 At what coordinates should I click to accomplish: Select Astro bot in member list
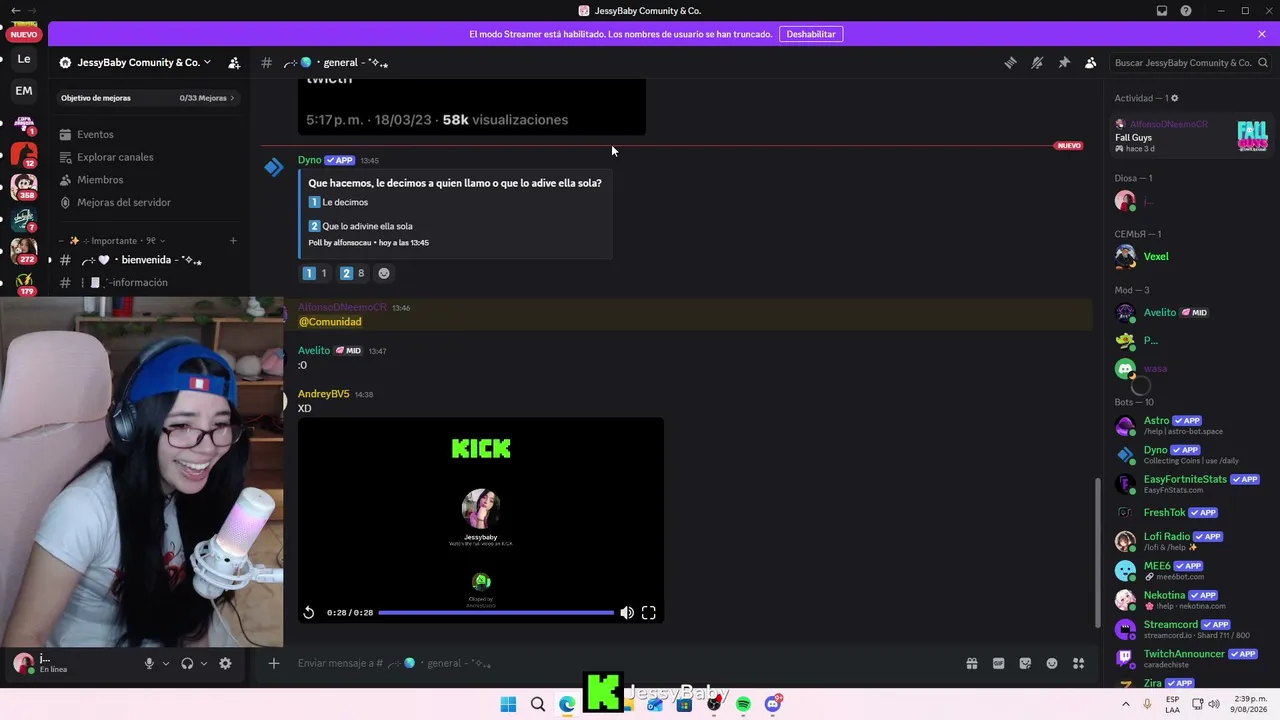tap(1192, 425)
